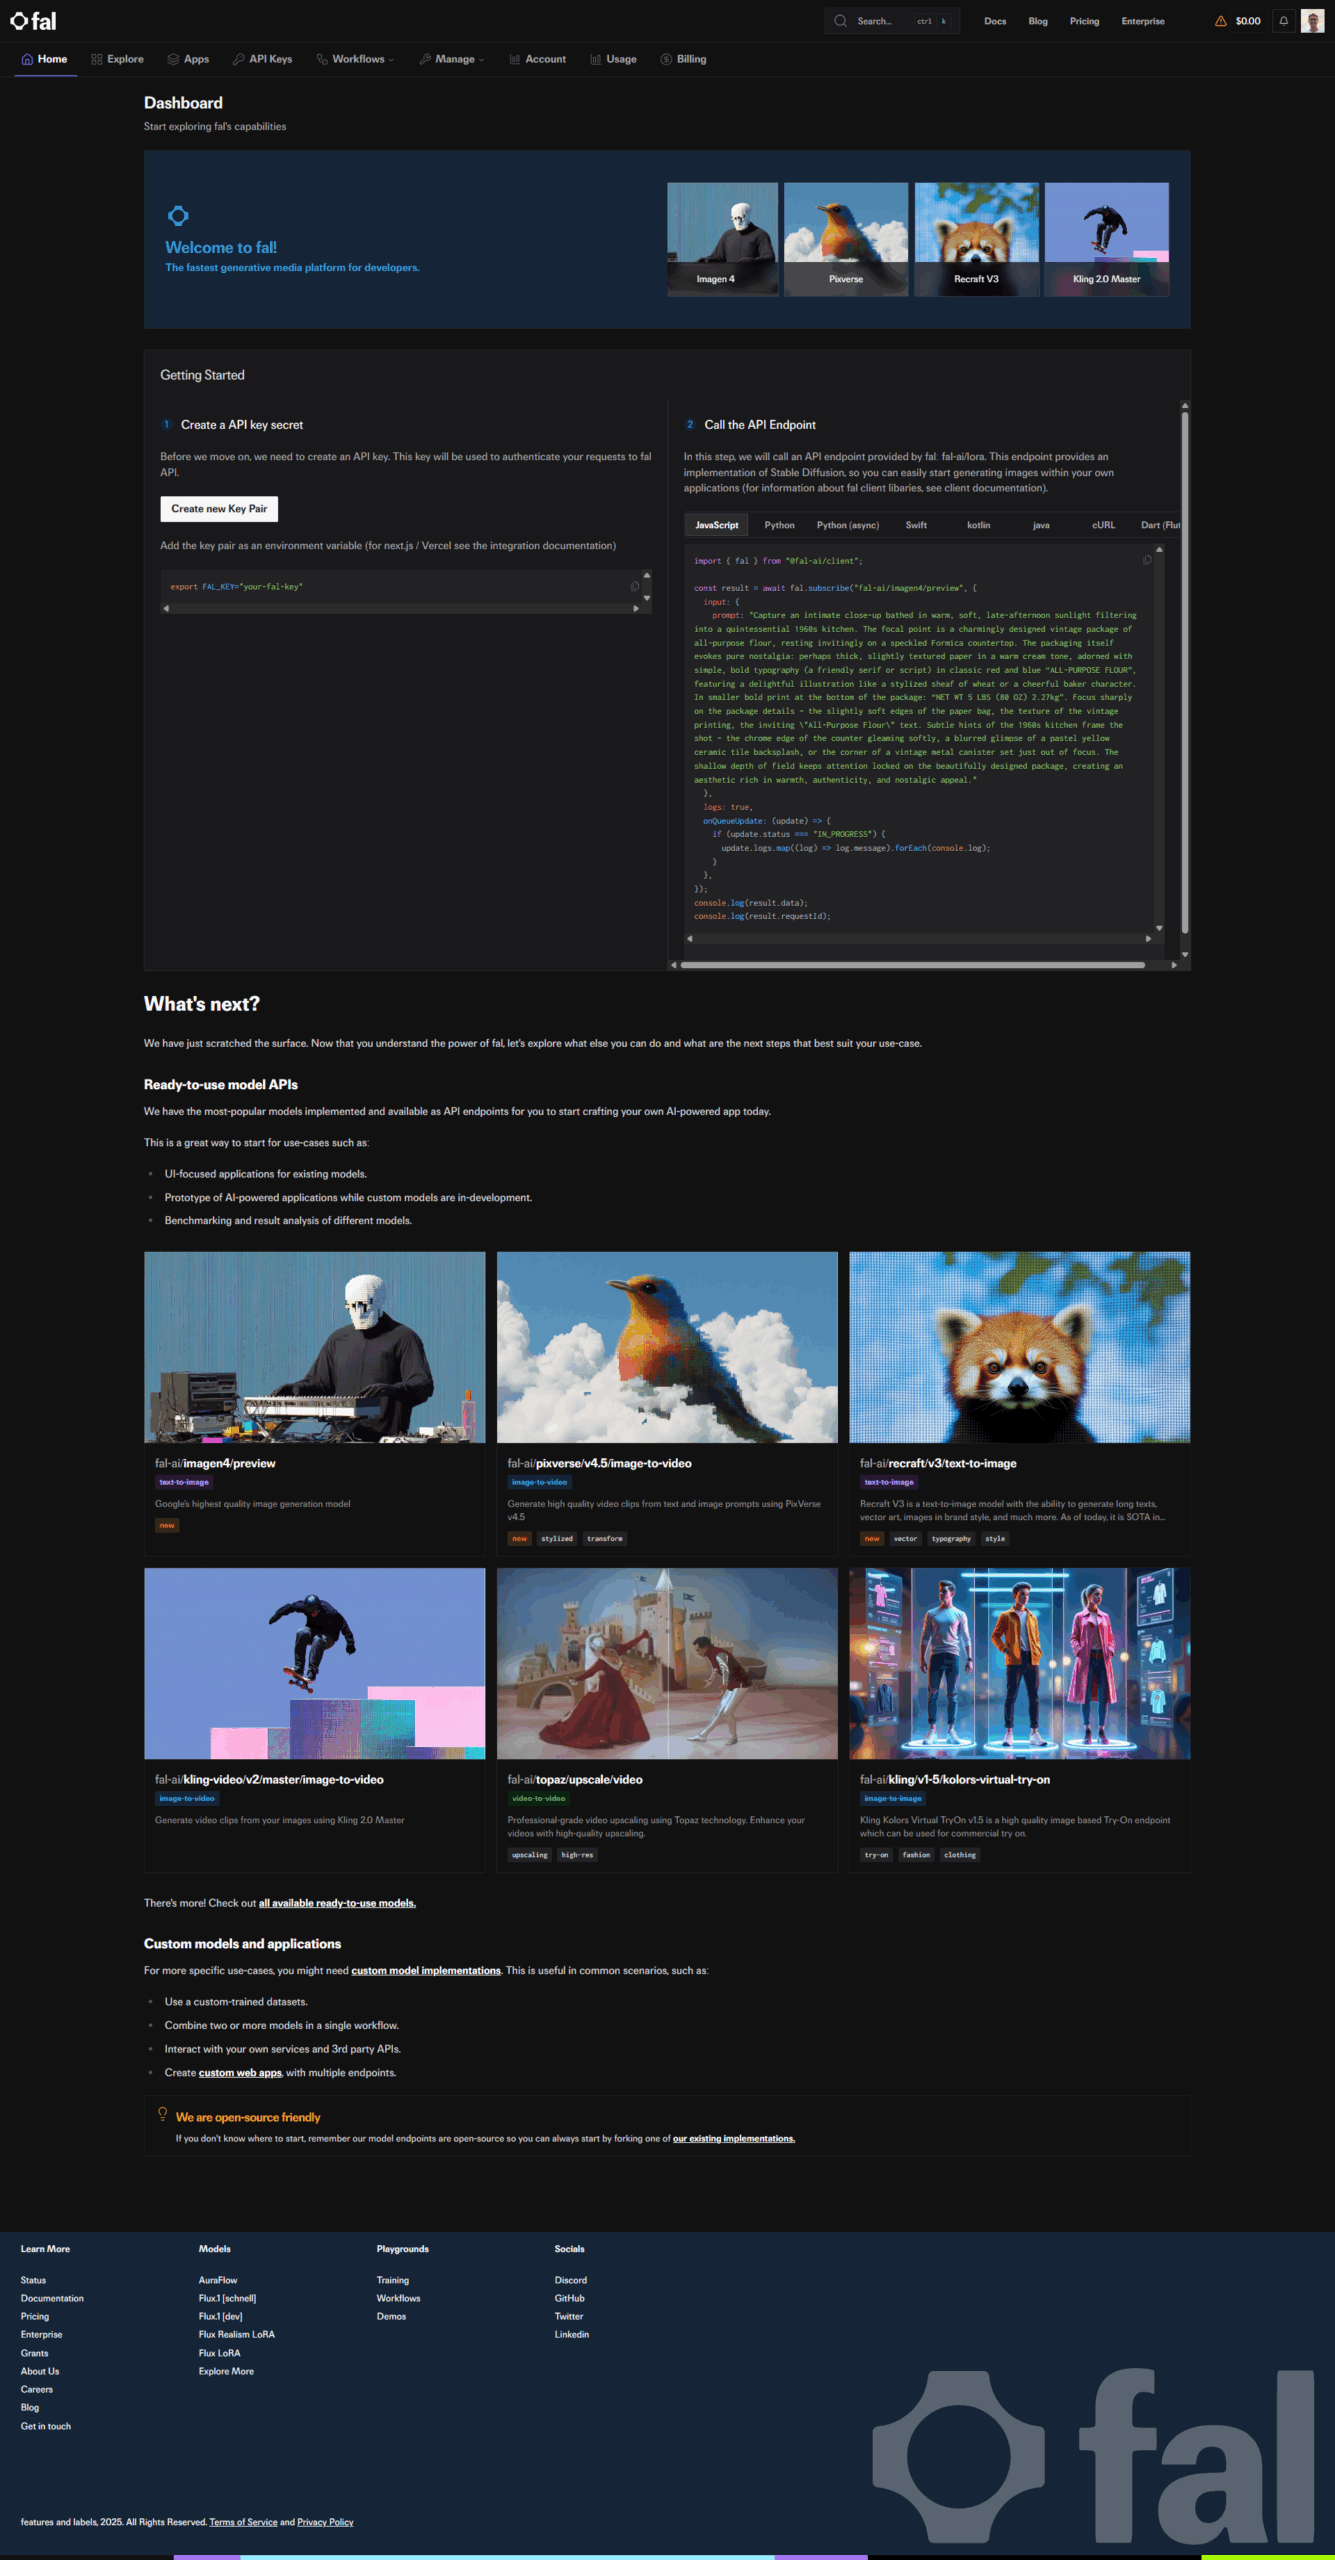Click the fal logo in the header
The width and height of the screenshot is (1335, 2560).
(33, 21)
